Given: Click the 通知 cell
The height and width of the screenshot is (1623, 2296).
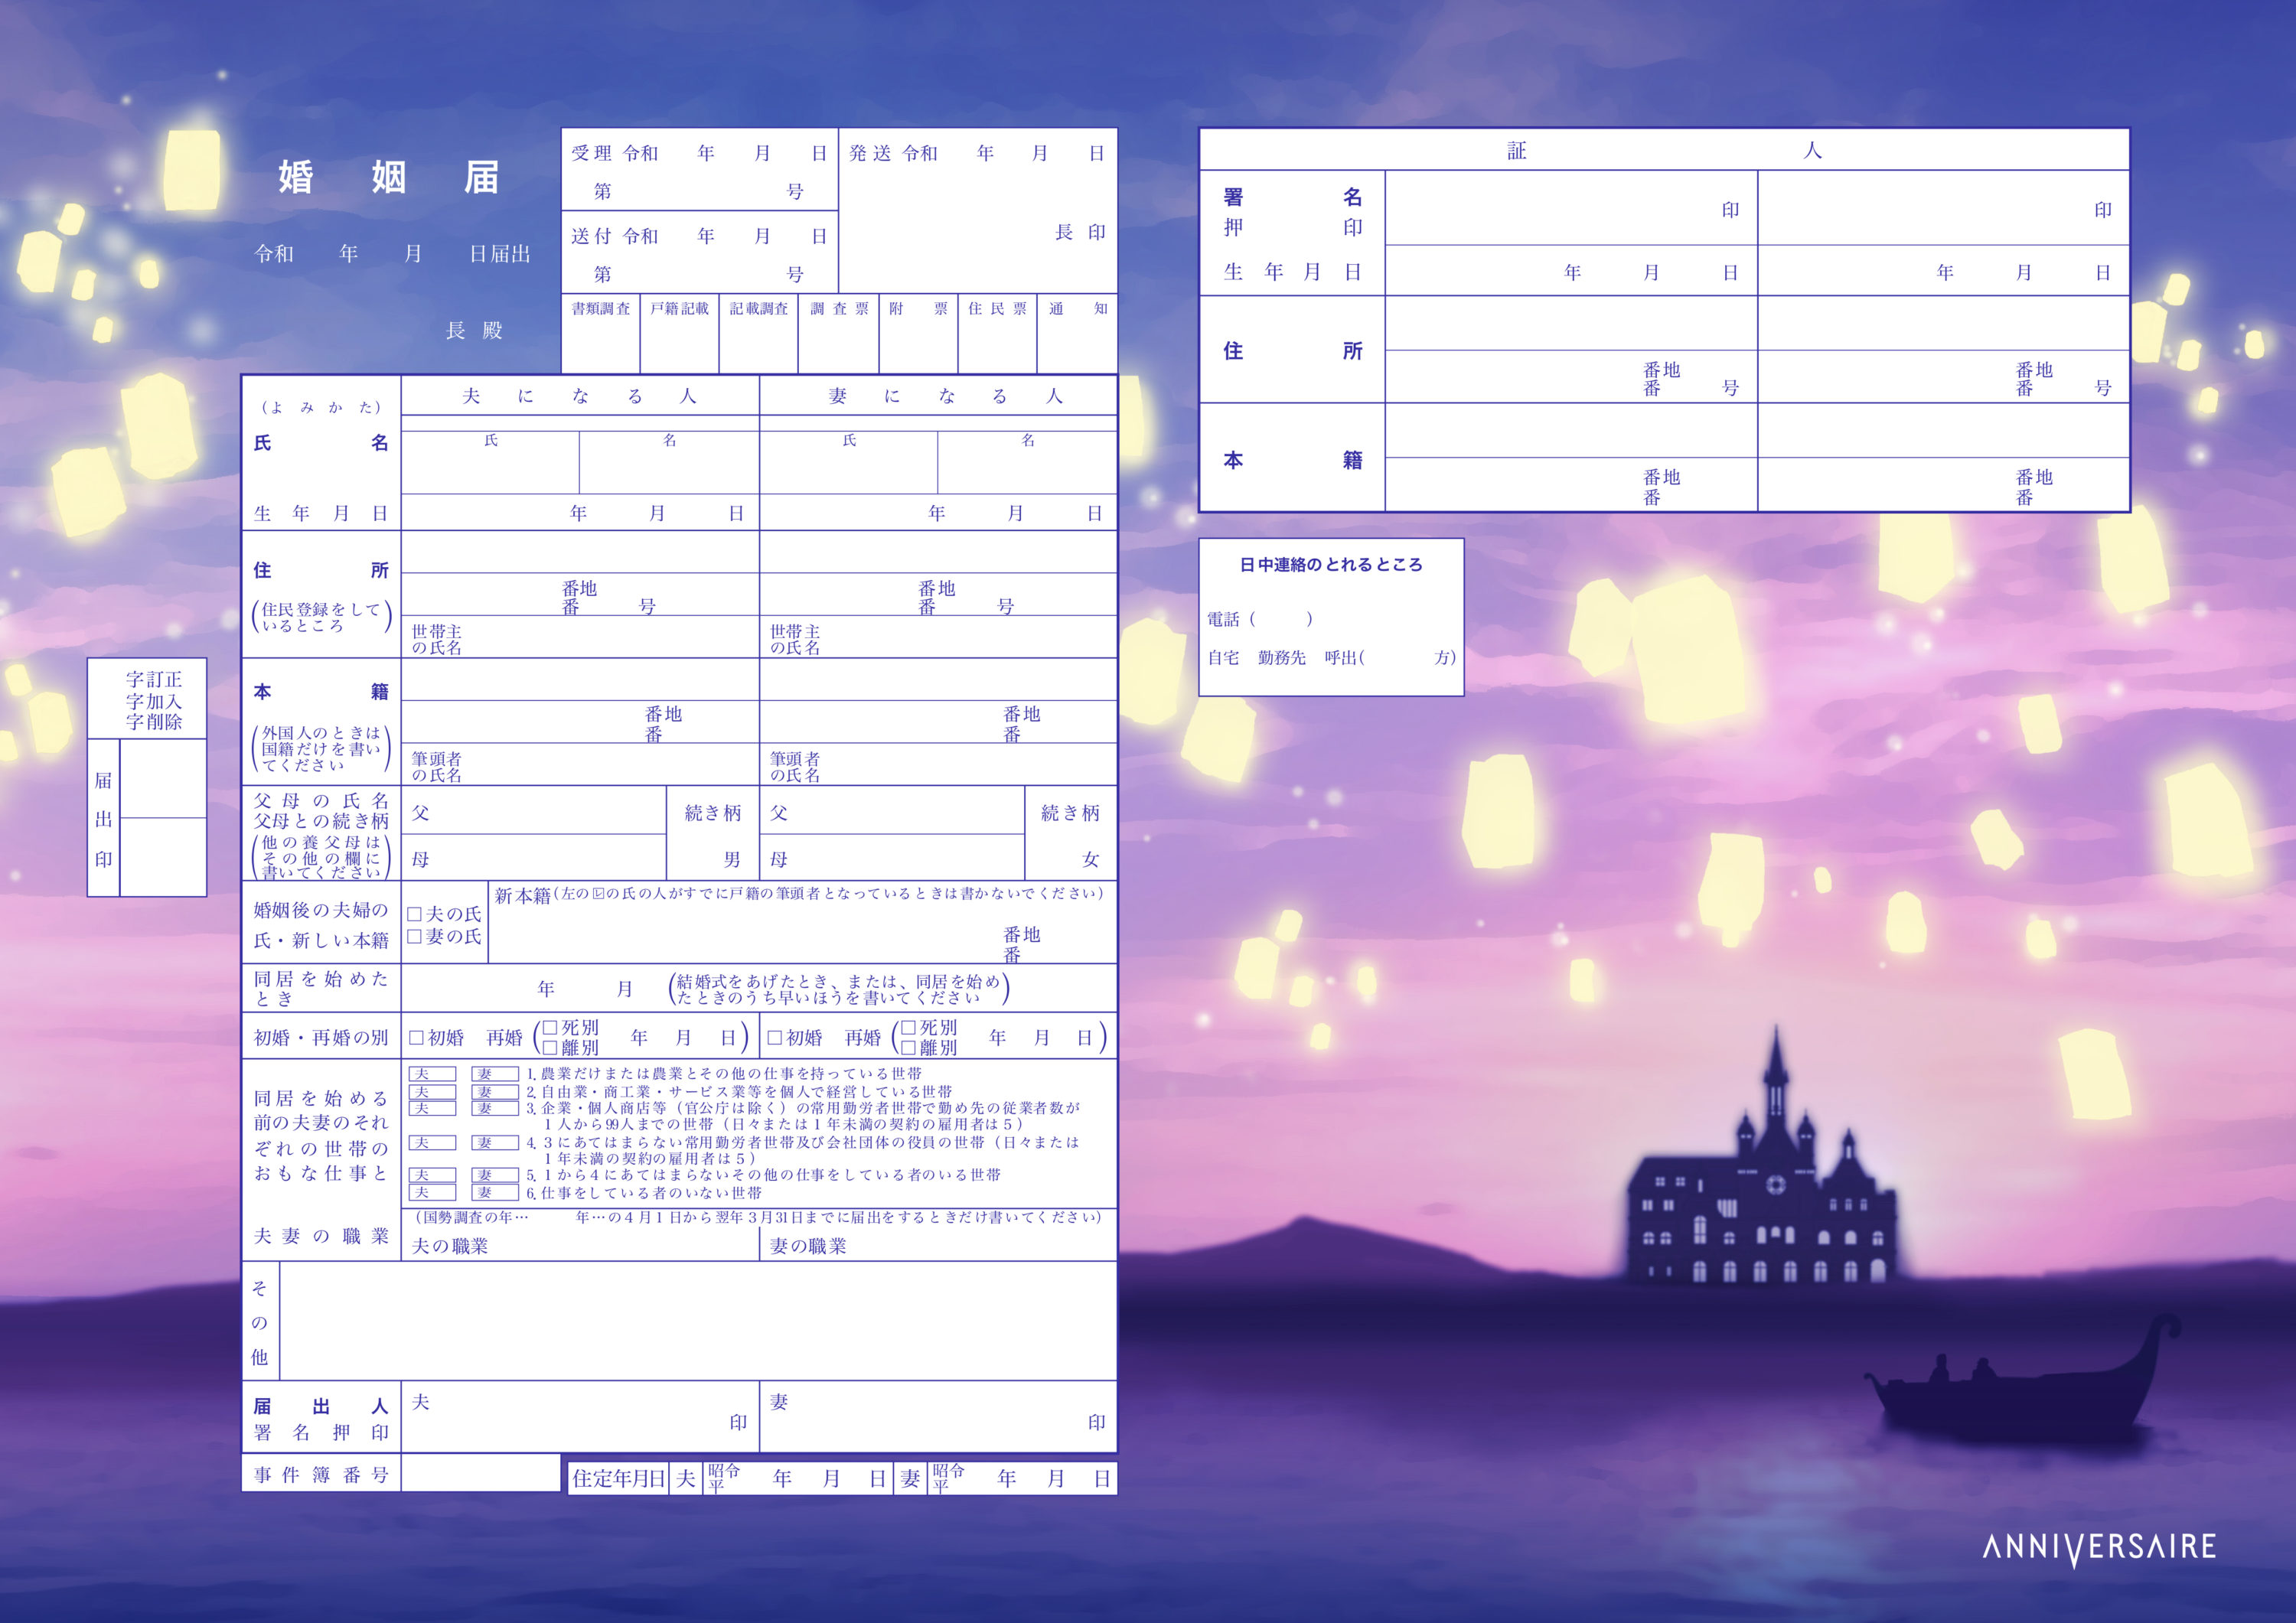Looking at the screenshot, I should point(1077,334).
